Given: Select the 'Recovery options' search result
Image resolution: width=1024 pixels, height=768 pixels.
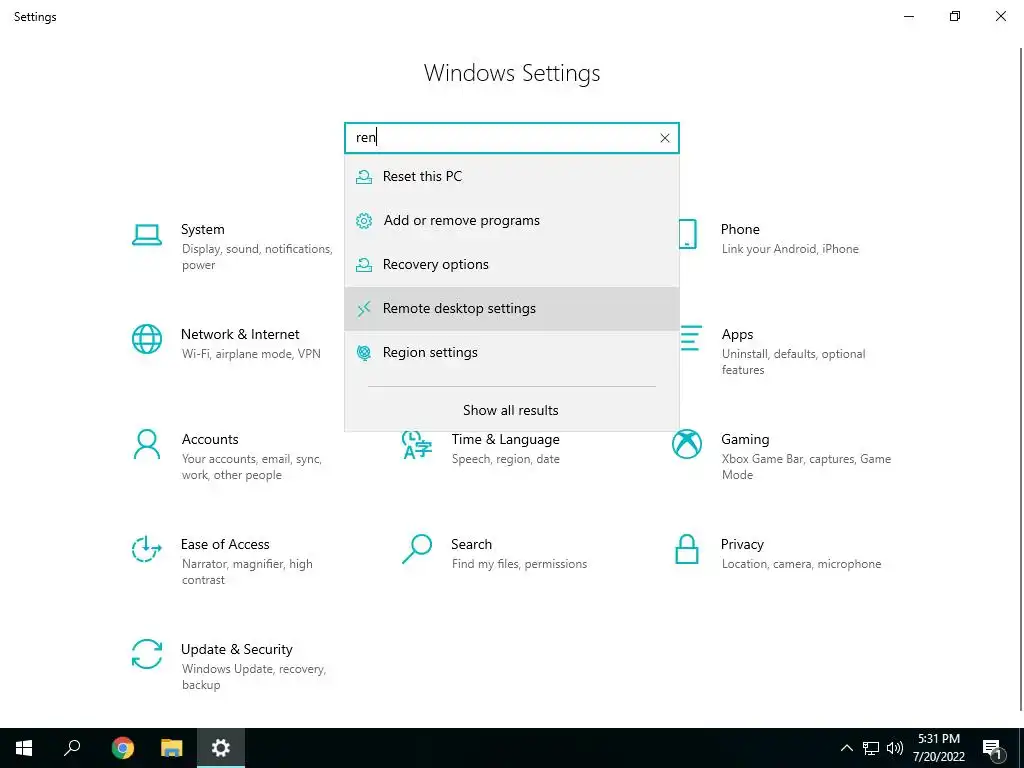Looking at the screenshot, I should point(512,264).
